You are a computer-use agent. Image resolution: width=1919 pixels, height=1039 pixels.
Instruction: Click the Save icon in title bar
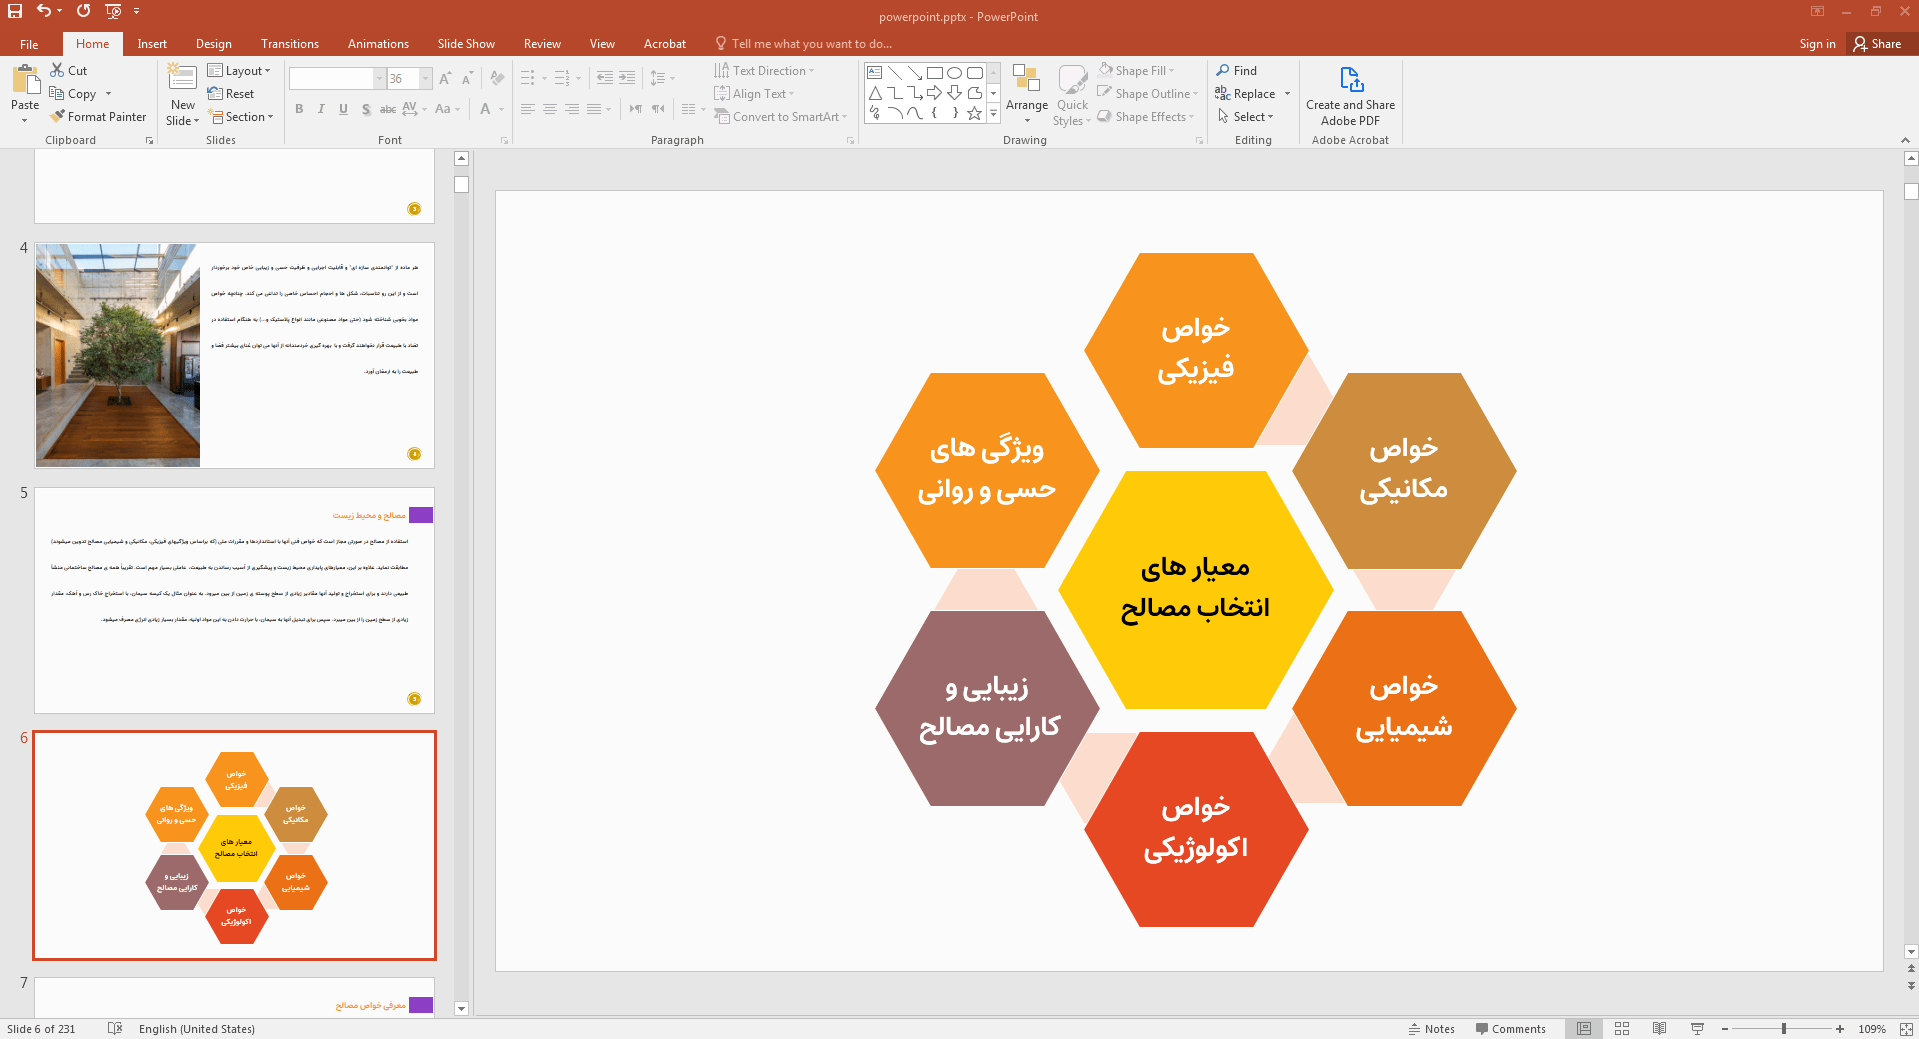(x=15, y=11)
